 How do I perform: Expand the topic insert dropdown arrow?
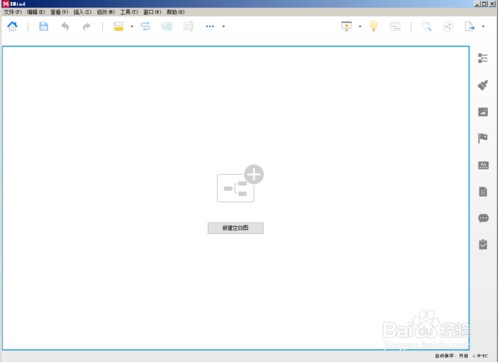click(132, 26)
